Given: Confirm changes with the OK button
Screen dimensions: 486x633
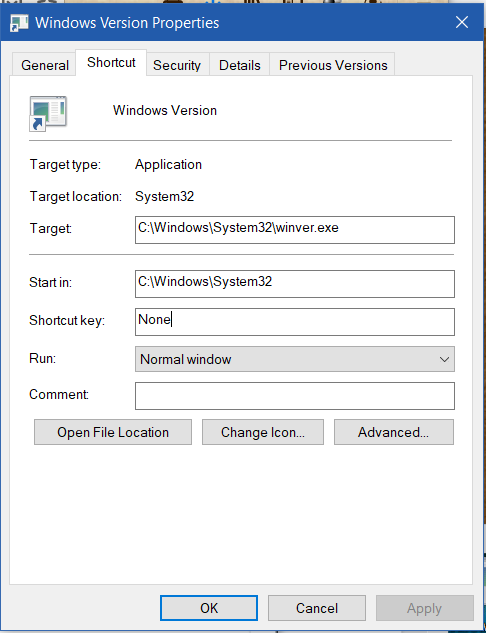Looking at the screenshot, I should 209,608.
